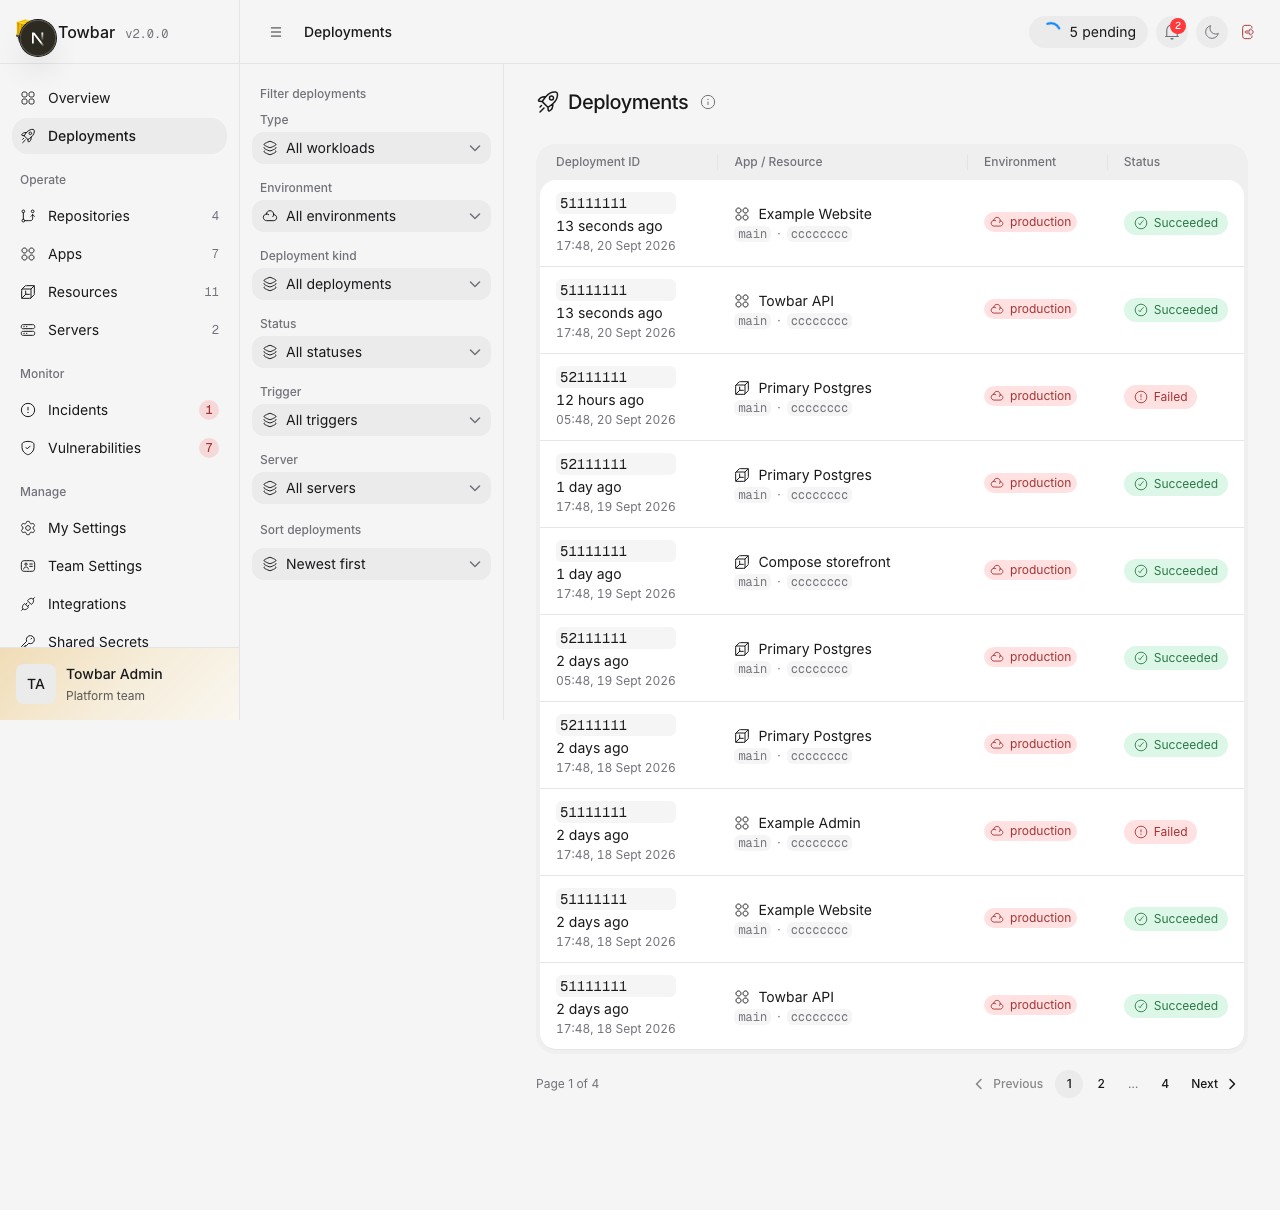Click Failed status on Example Admin row
Screen dimensions: 1280x1210
(x=1160, y=832)
